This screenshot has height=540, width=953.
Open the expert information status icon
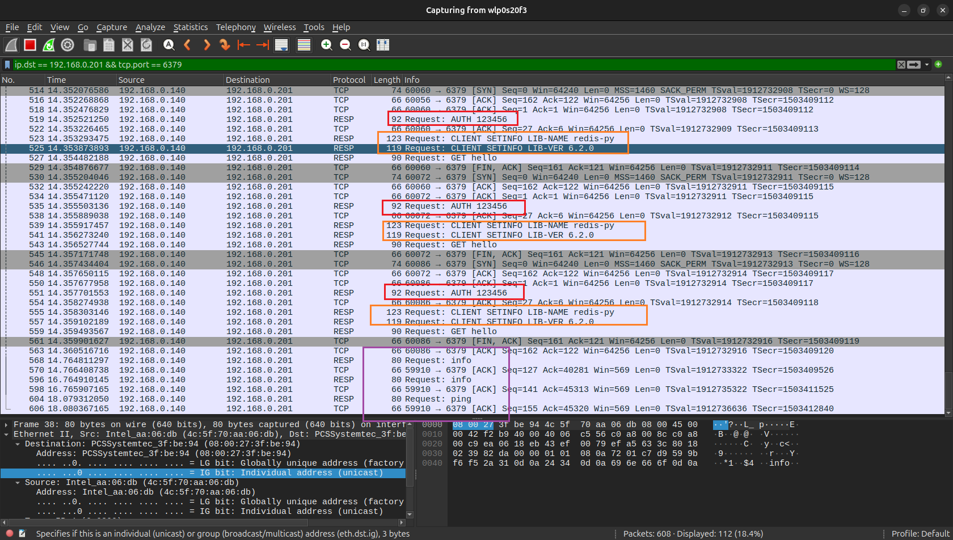10,533
